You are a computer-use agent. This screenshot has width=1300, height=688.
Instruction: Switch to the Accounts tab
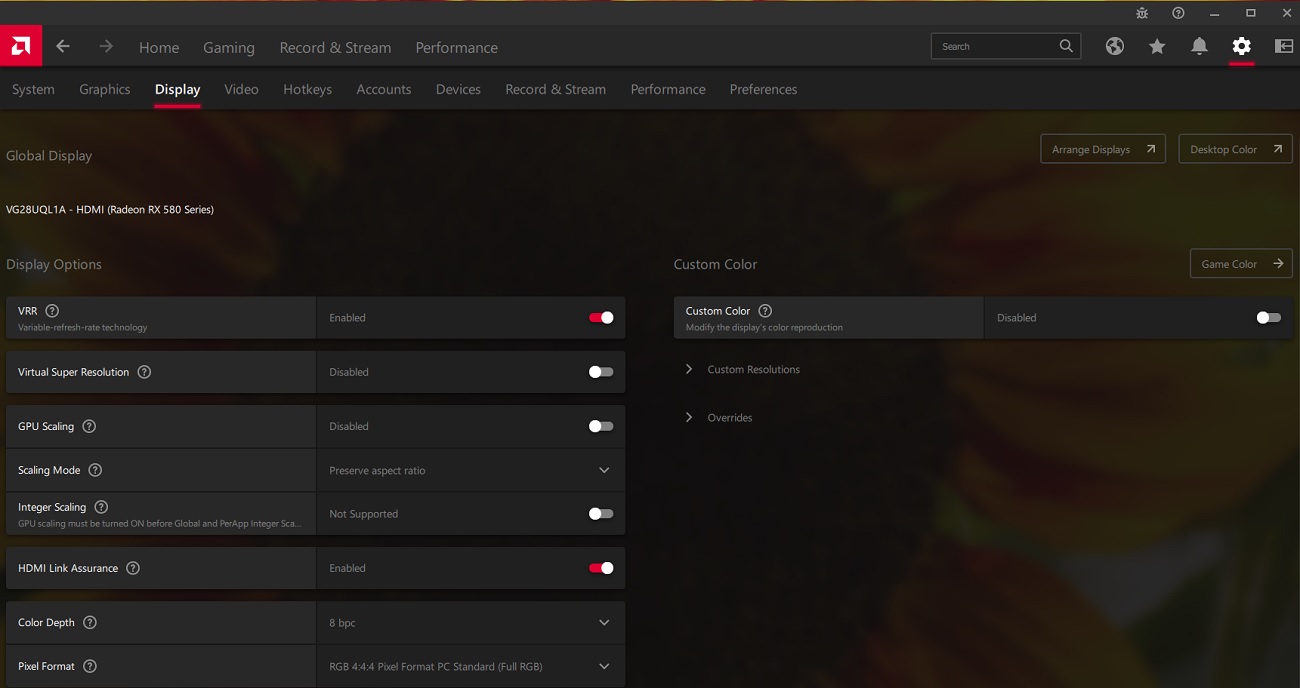tap(384, 89)
